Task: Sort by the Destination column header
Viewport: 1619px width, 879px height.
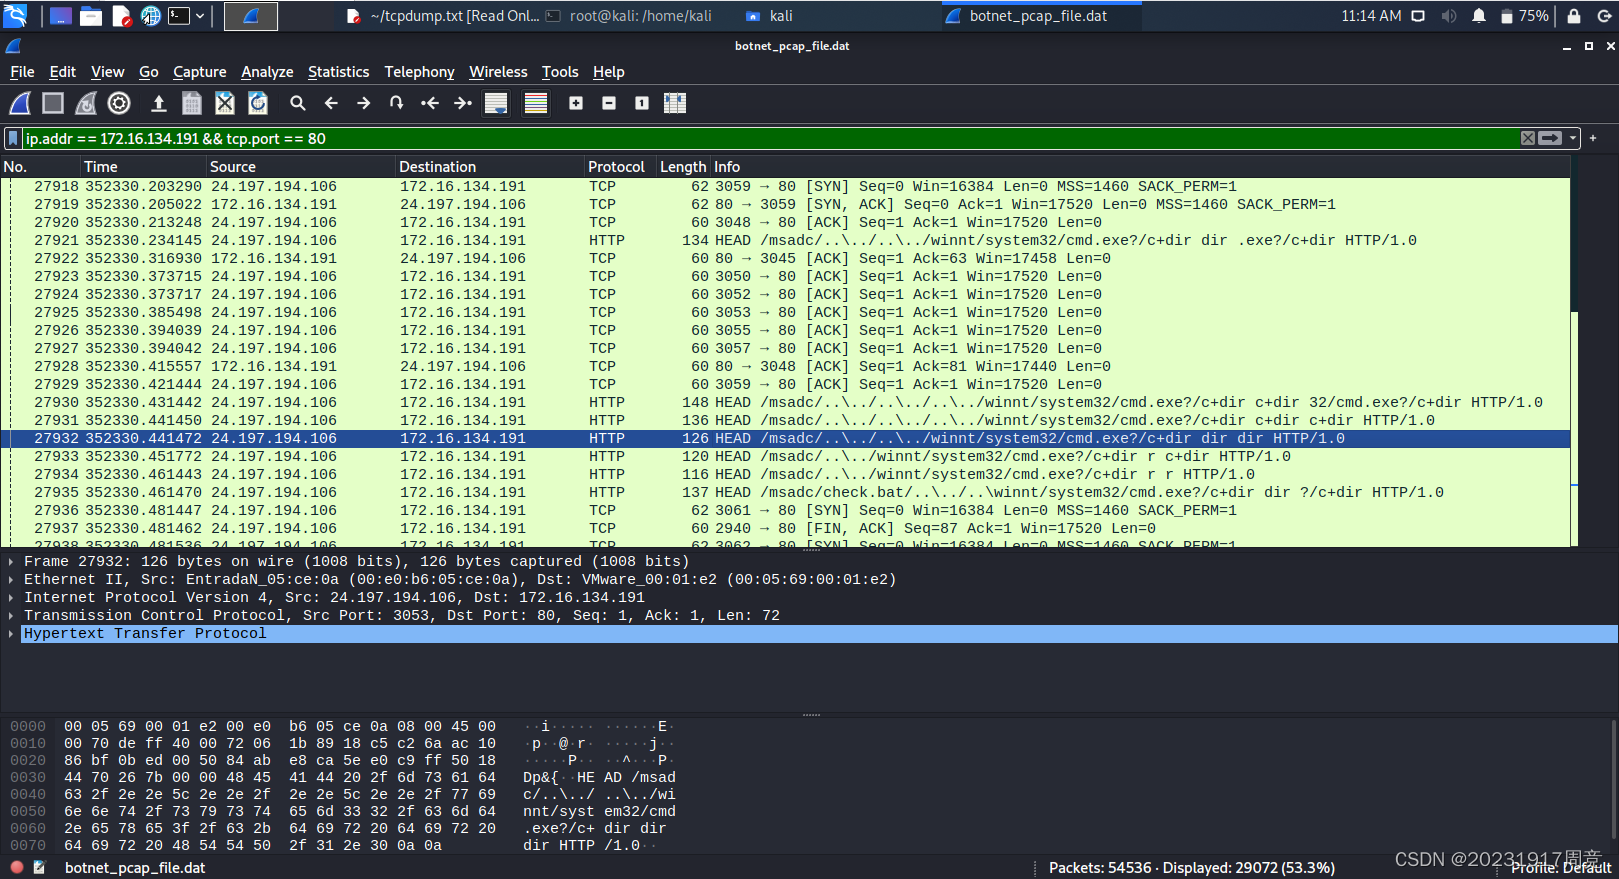Action: [489, 167]
